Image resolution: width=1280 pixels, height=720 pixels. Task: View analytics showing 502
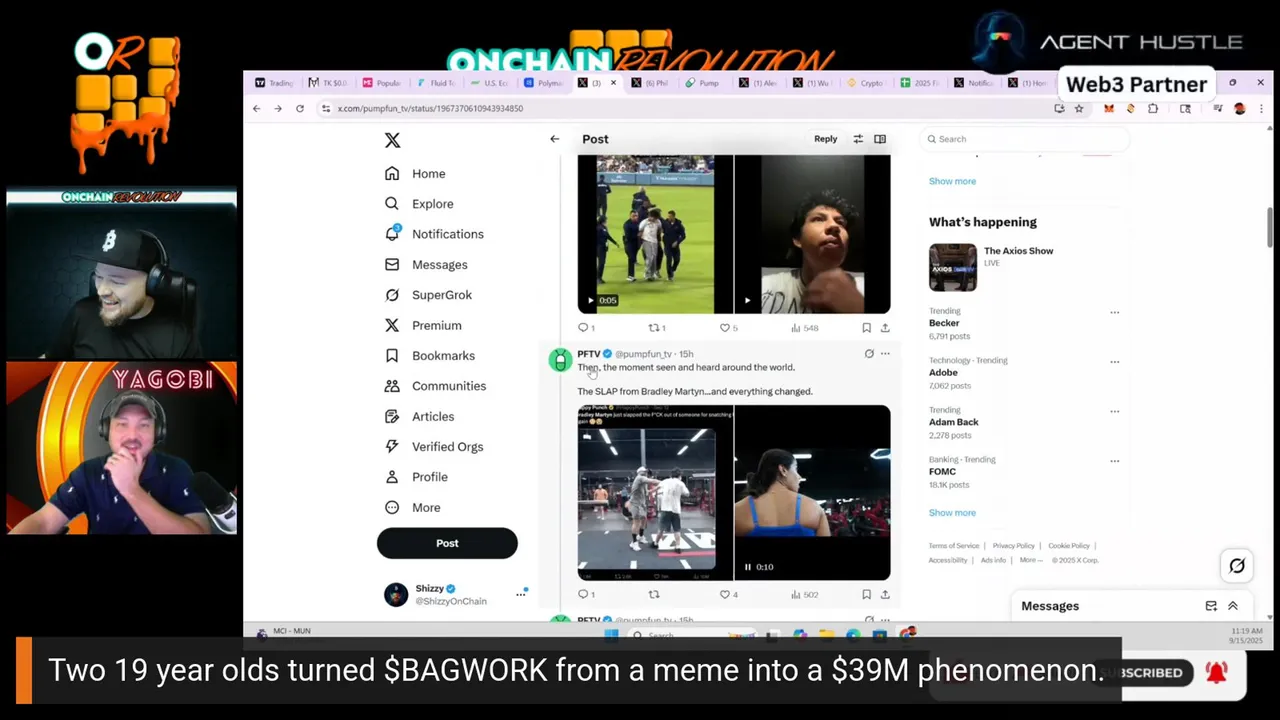coord(804,595)
